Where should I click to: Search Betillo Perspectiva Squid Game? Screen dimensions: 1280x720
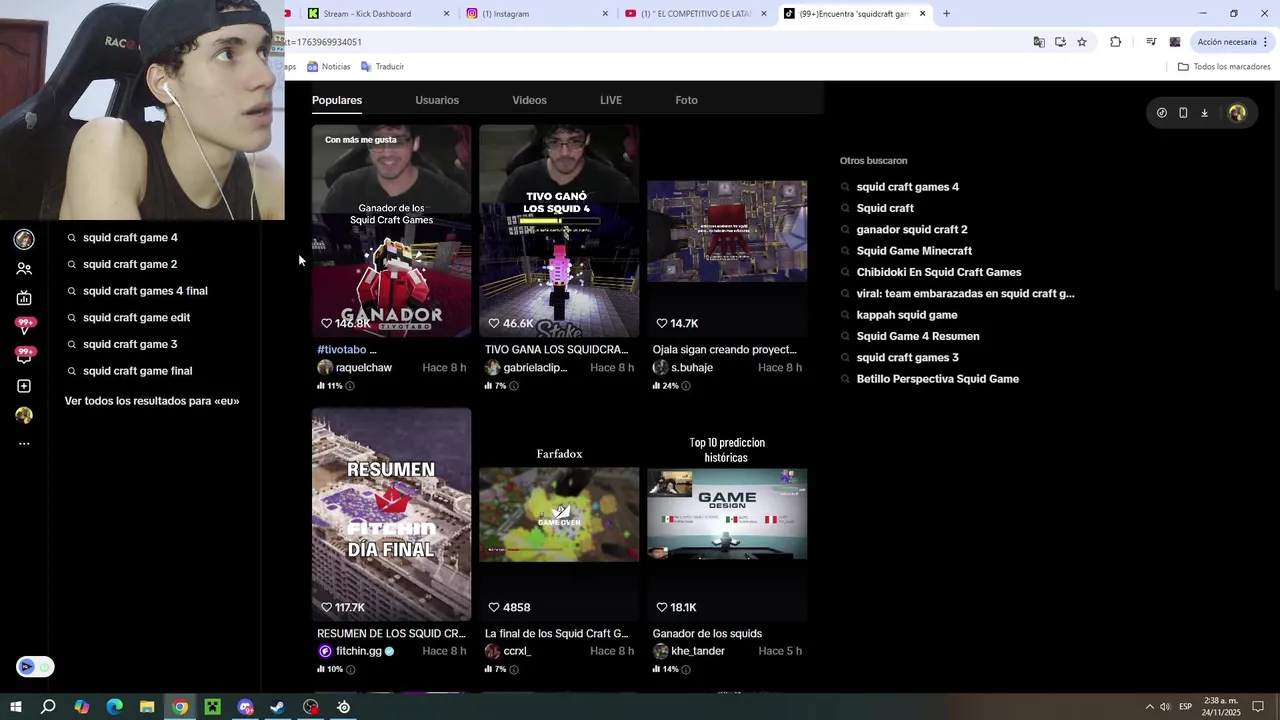tap(938, 379)
